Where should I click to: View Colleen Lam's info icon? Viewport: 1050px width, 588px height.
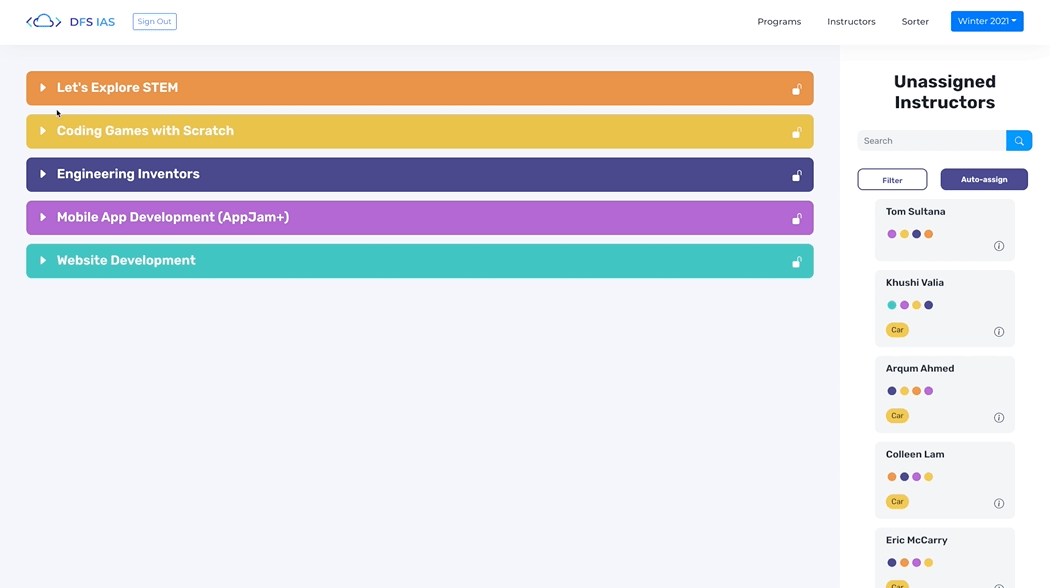(x=998, y=504)
